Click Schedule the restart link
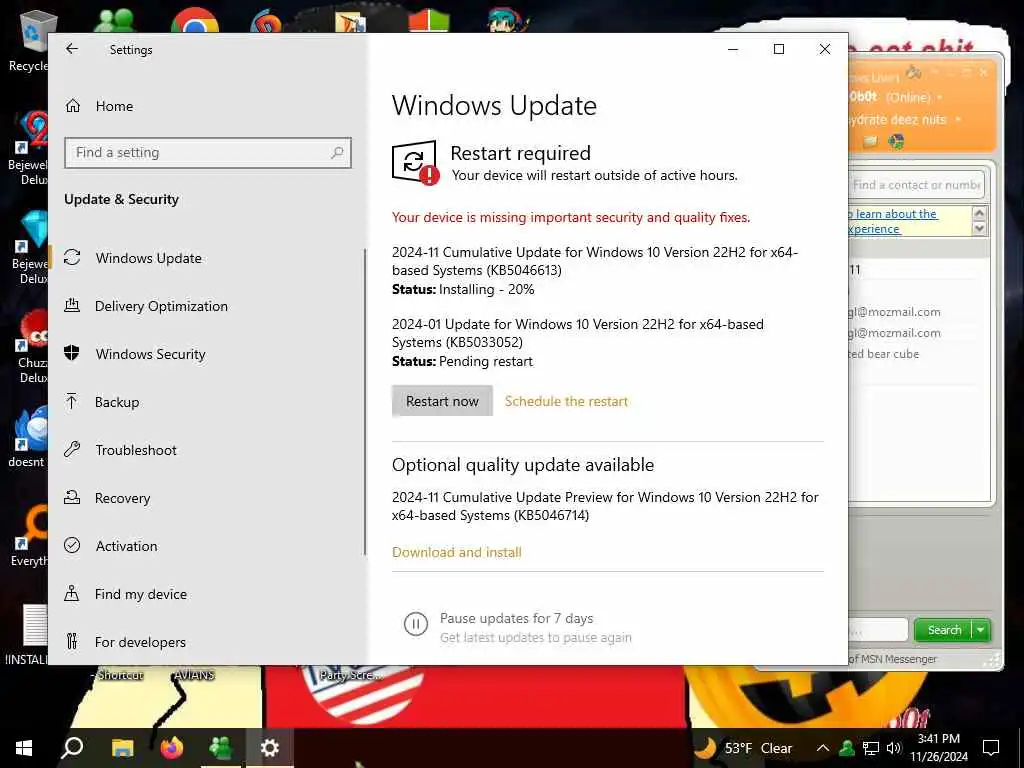This screenshot has width=1024, height=768. pyautogui.click(x=566, y=401)
